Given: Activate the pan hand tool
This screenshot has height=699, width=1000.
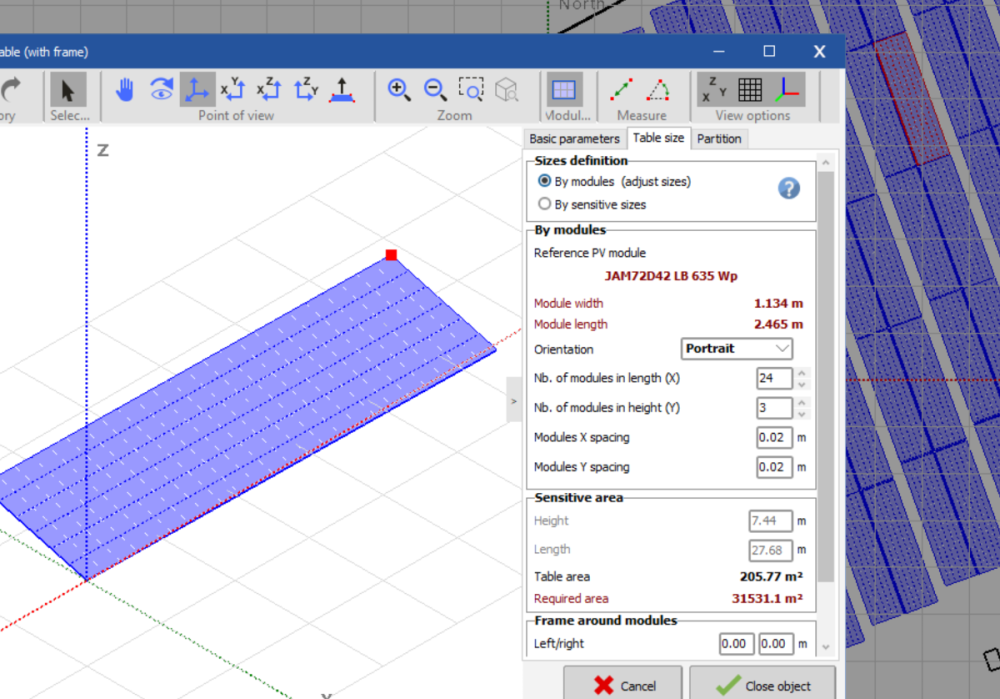Looking at the screenshot, I should (125, 90).
